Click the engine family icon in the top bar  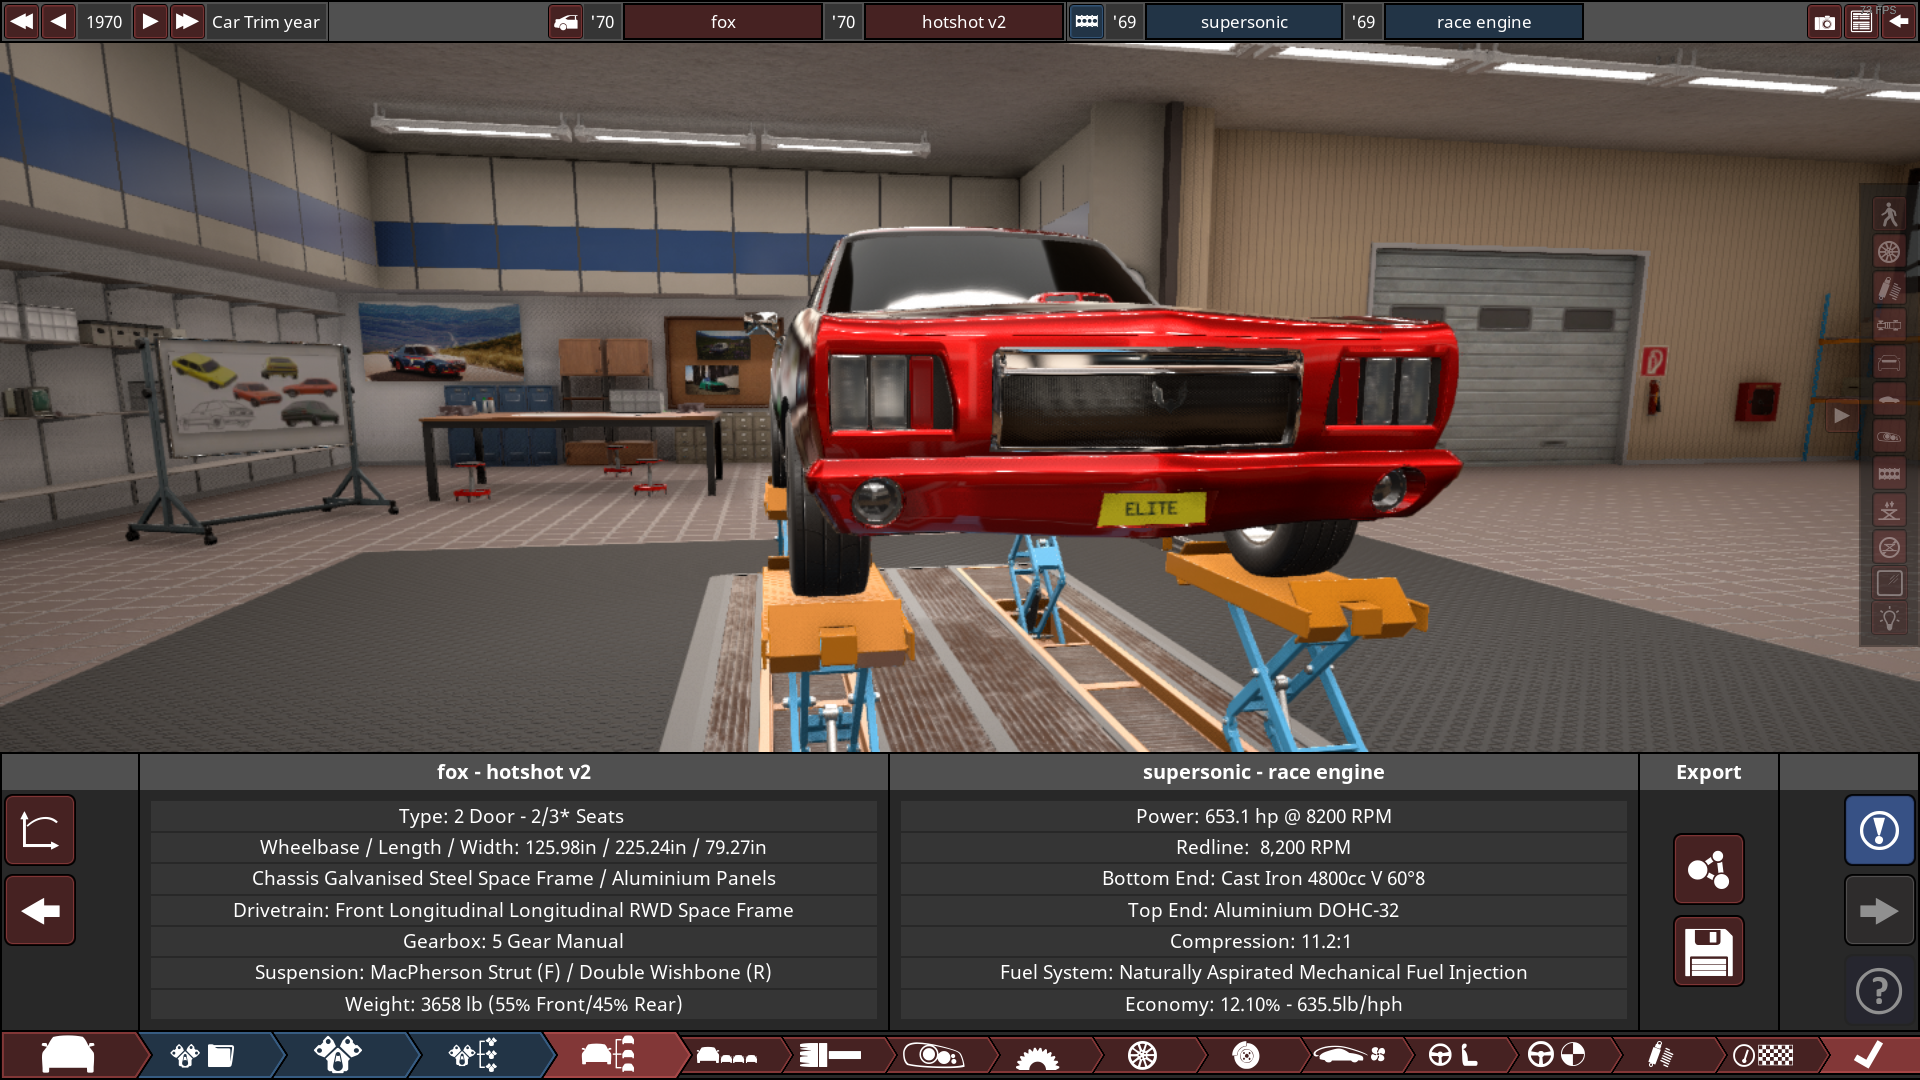[x=1086, y=21]
